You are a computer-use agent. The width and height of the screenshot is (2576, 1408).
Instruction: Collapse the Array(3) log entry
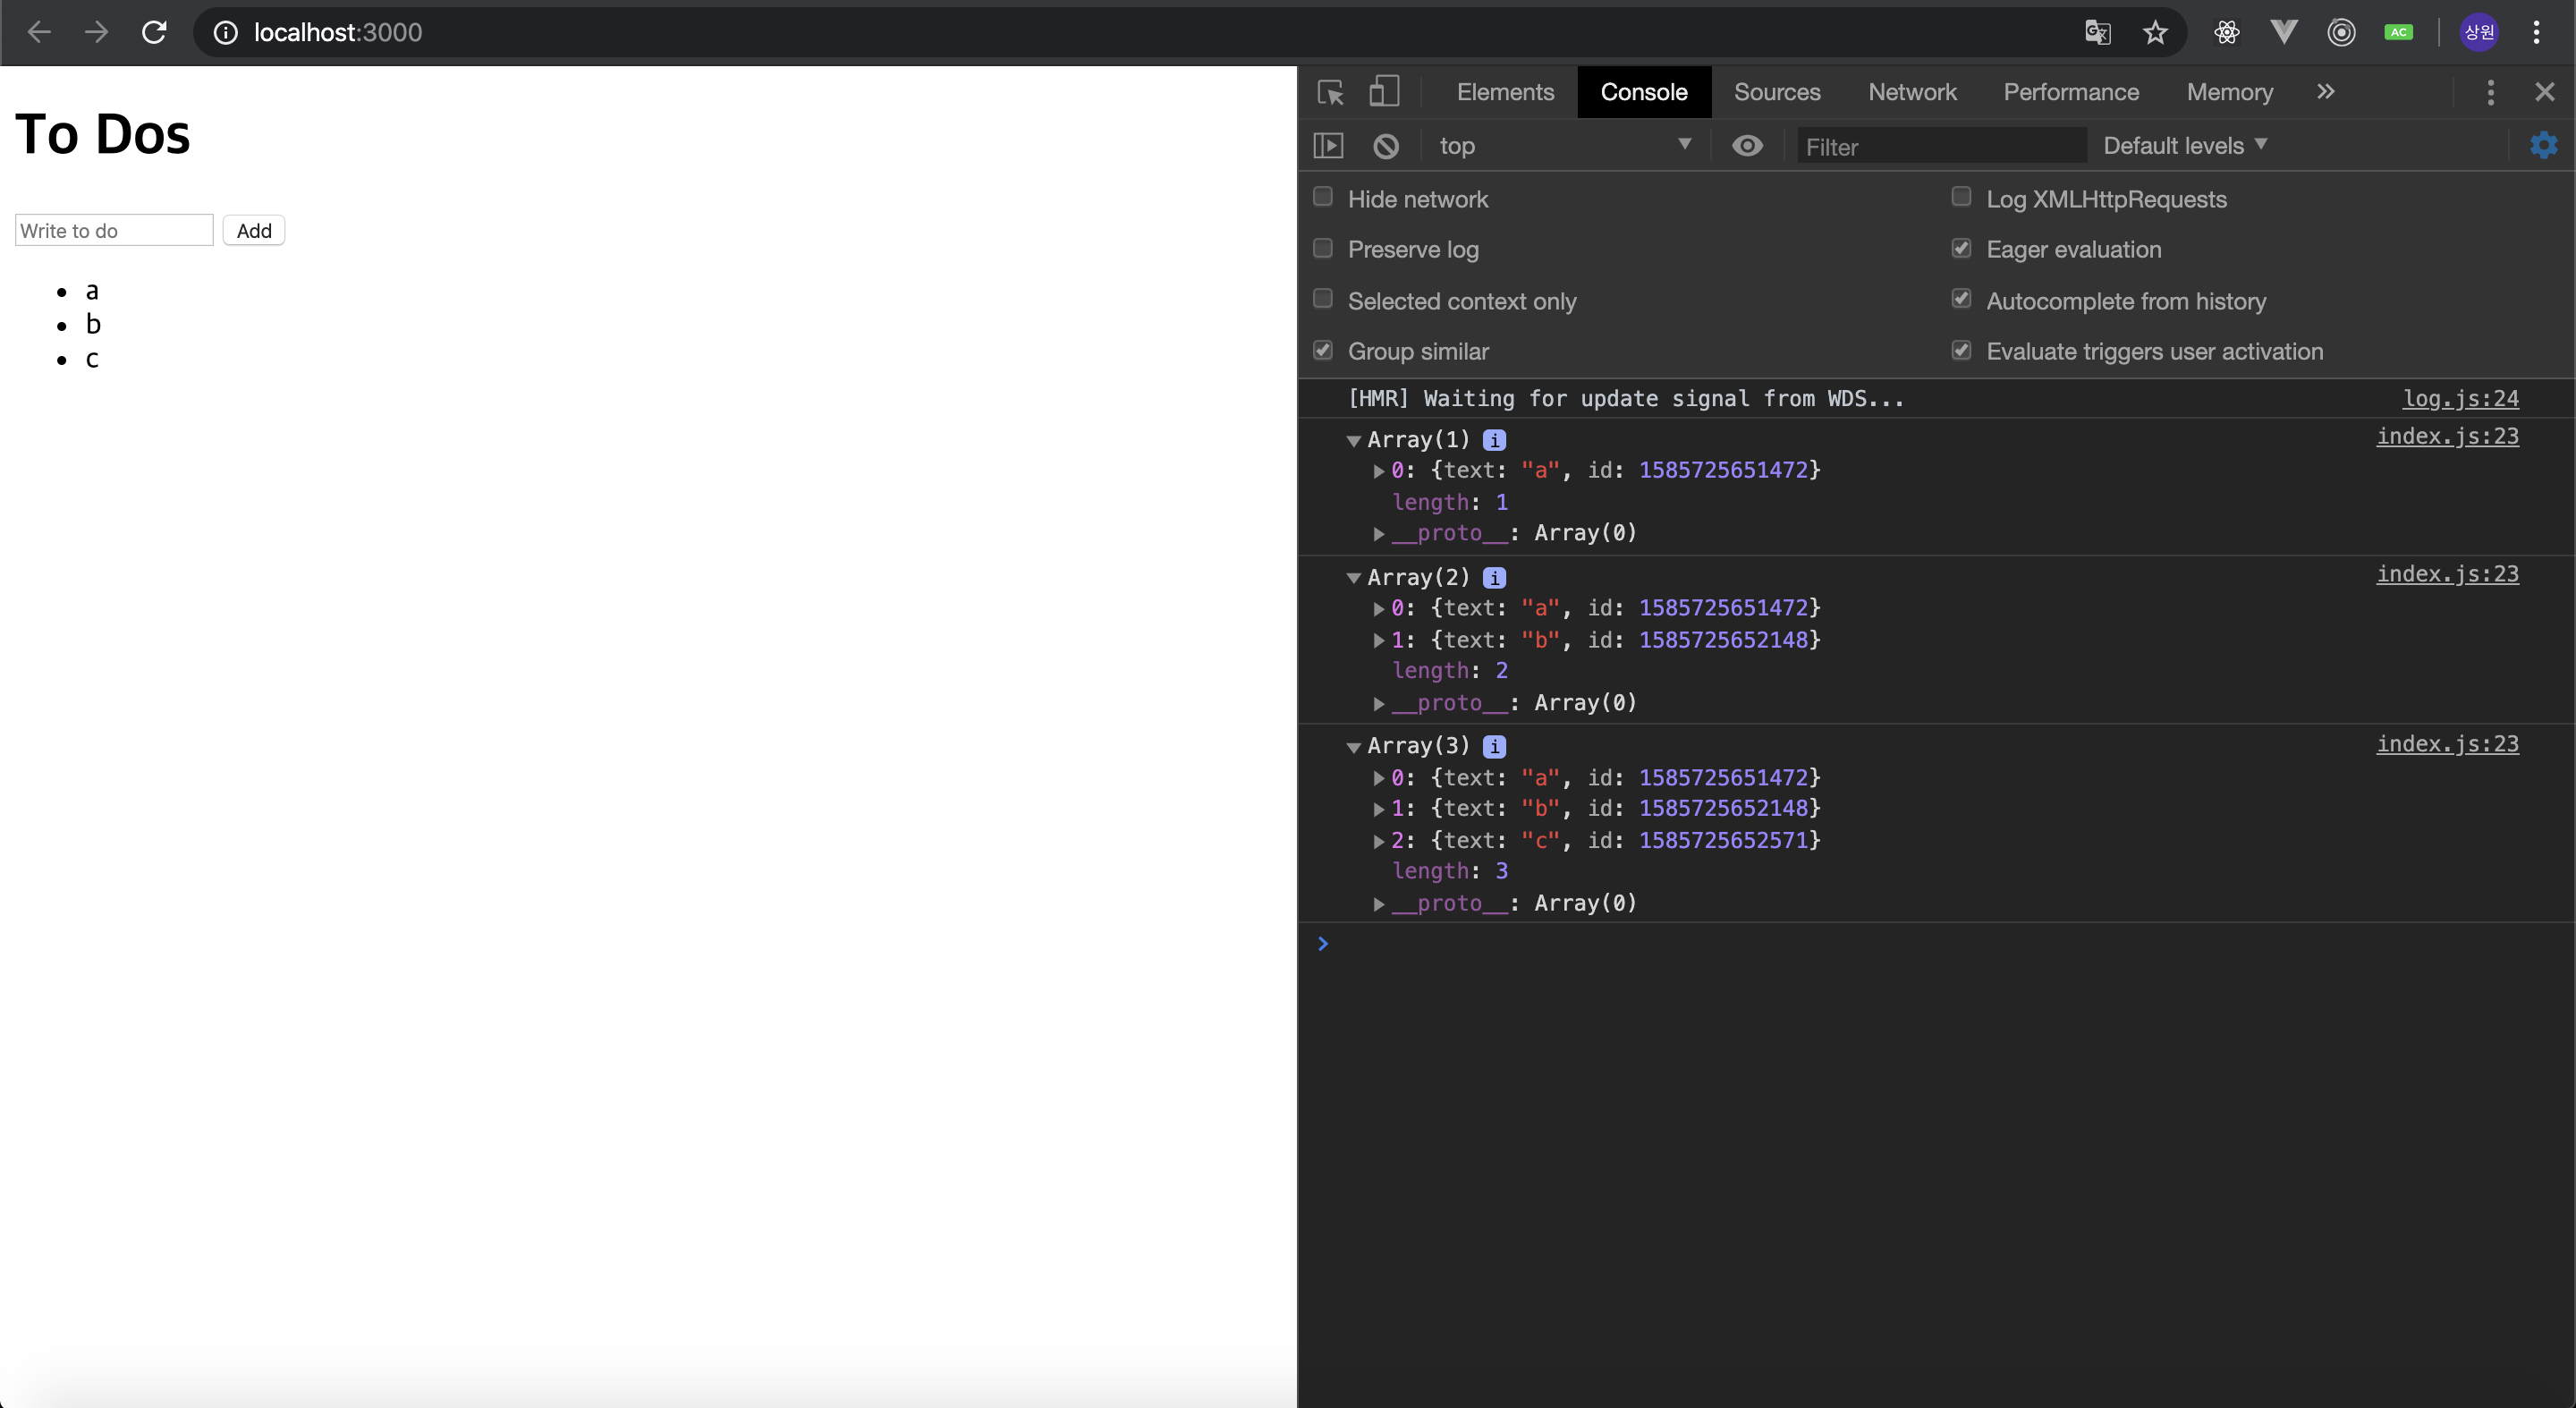(x=1353, y=747)
